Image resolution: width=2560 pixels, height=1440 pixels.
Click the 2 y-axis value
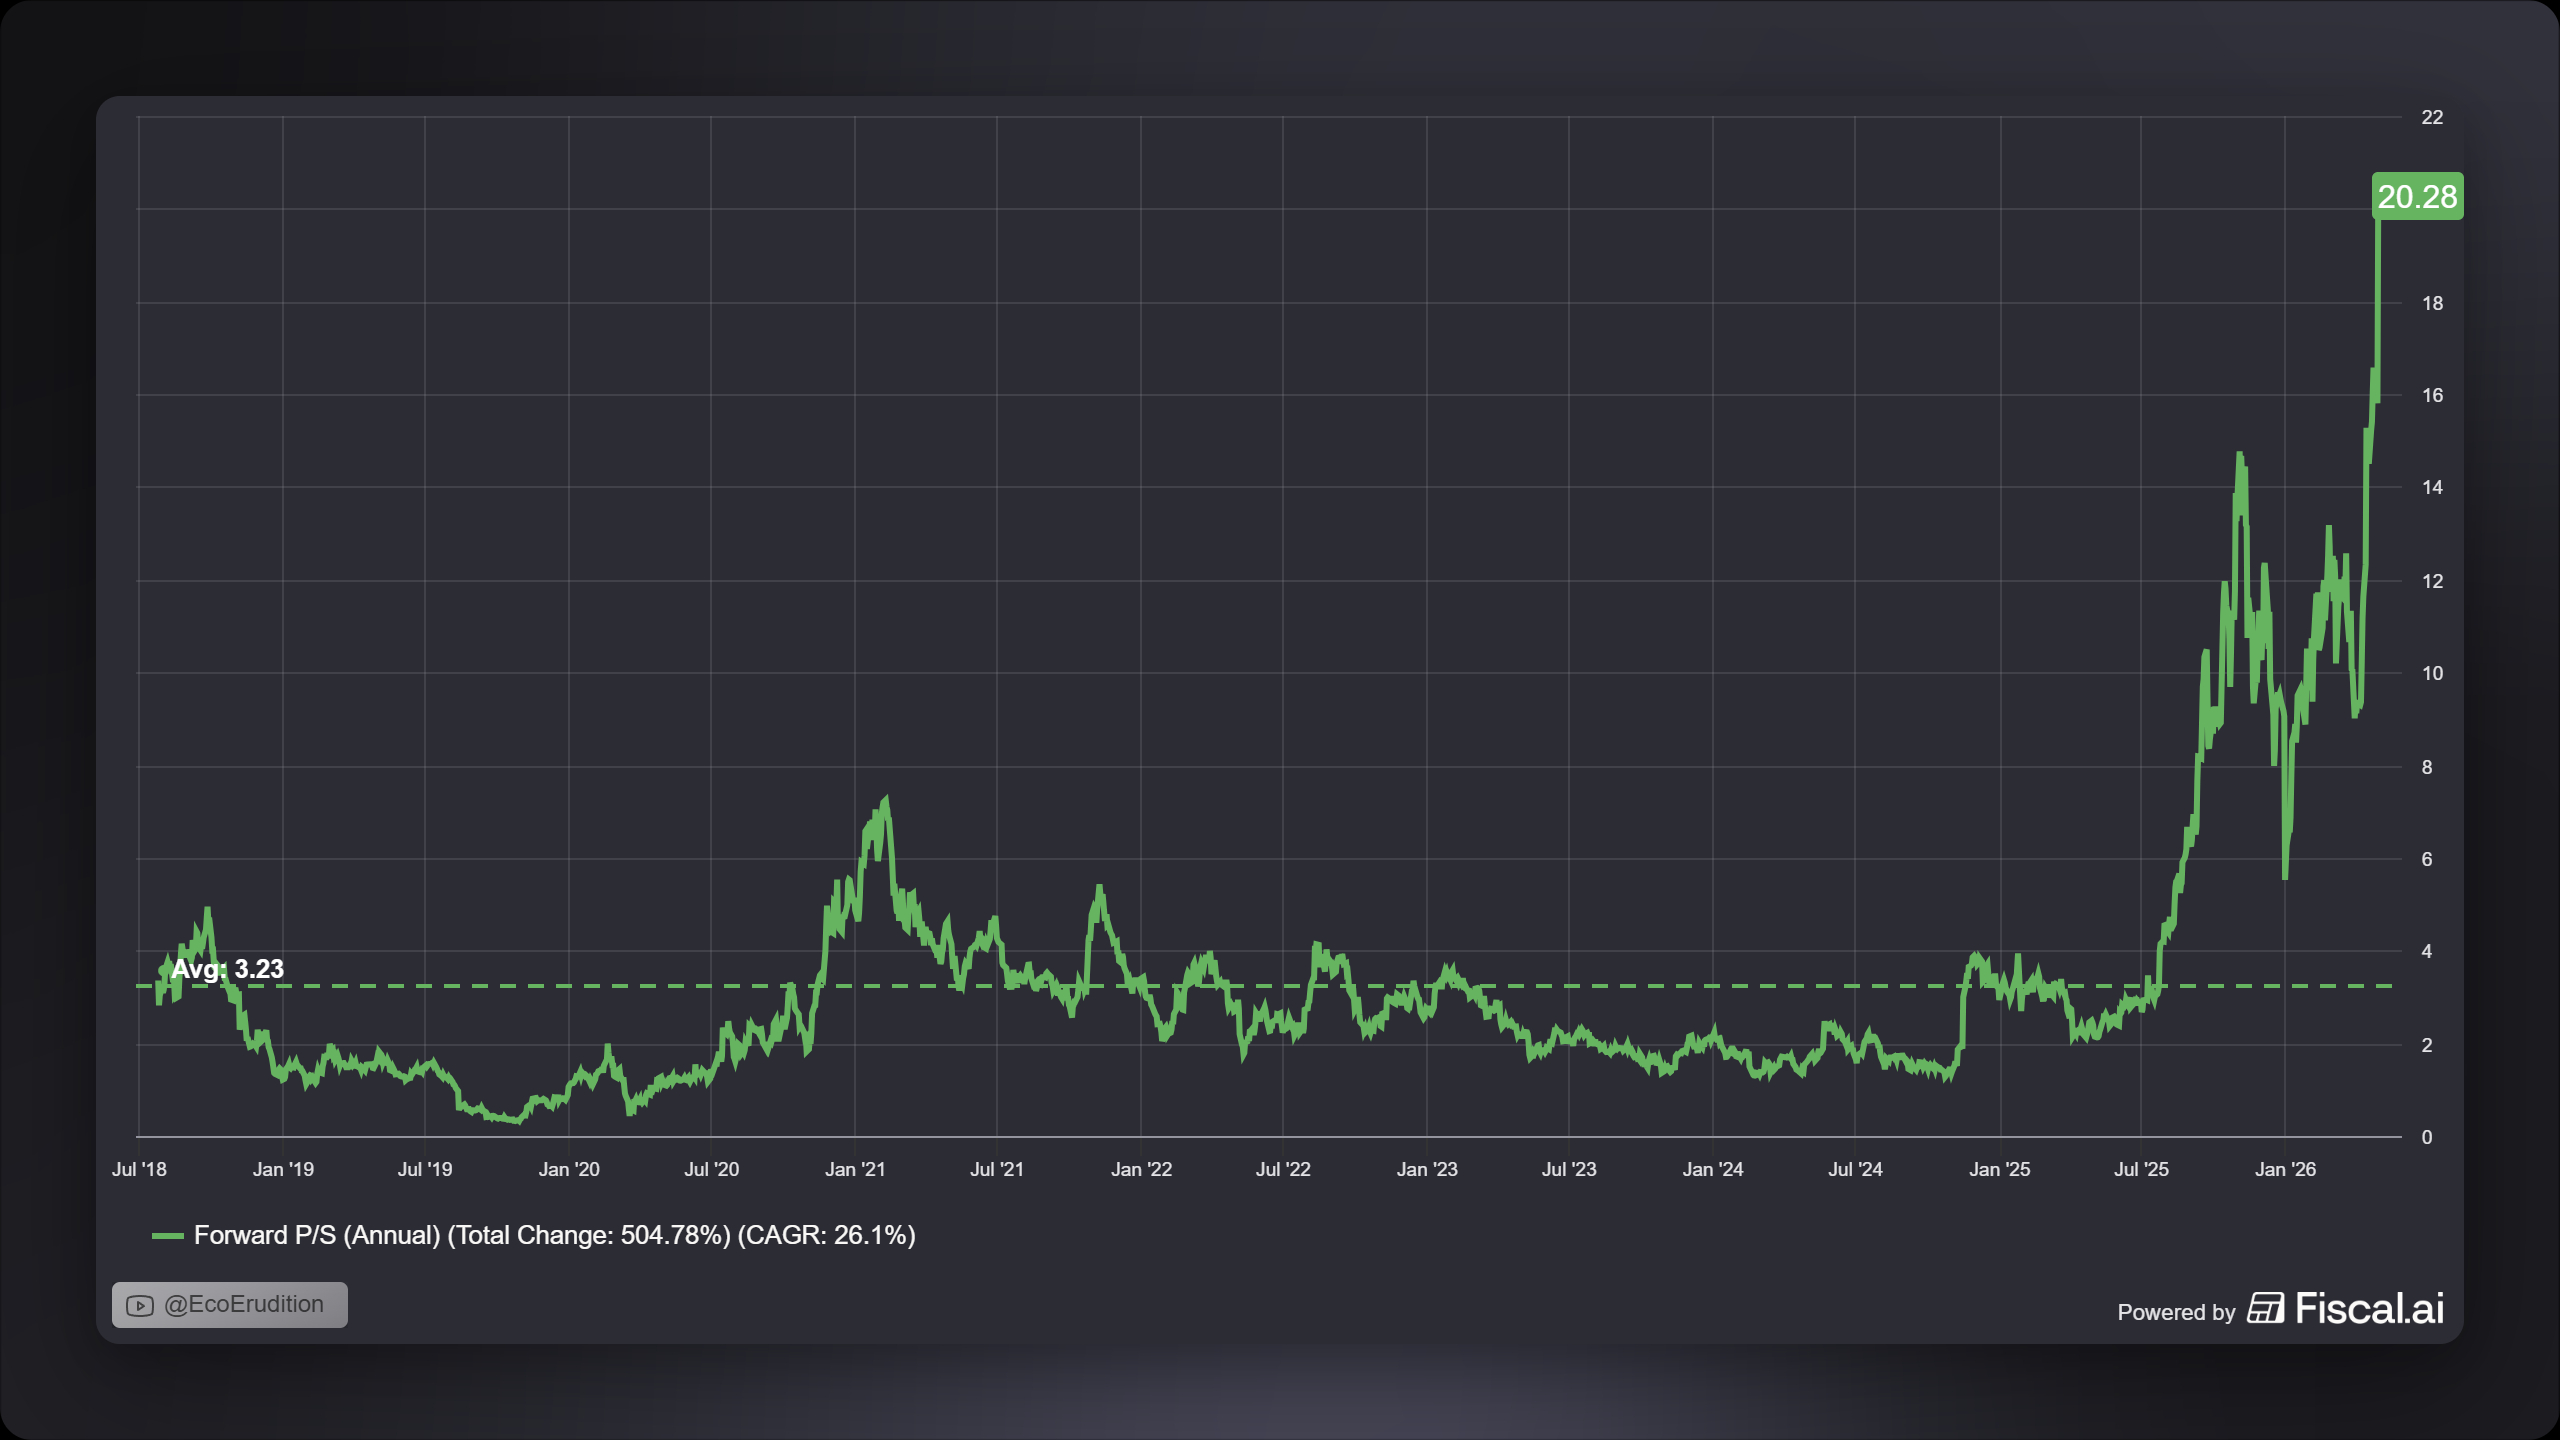(x=2427, y=1045)
